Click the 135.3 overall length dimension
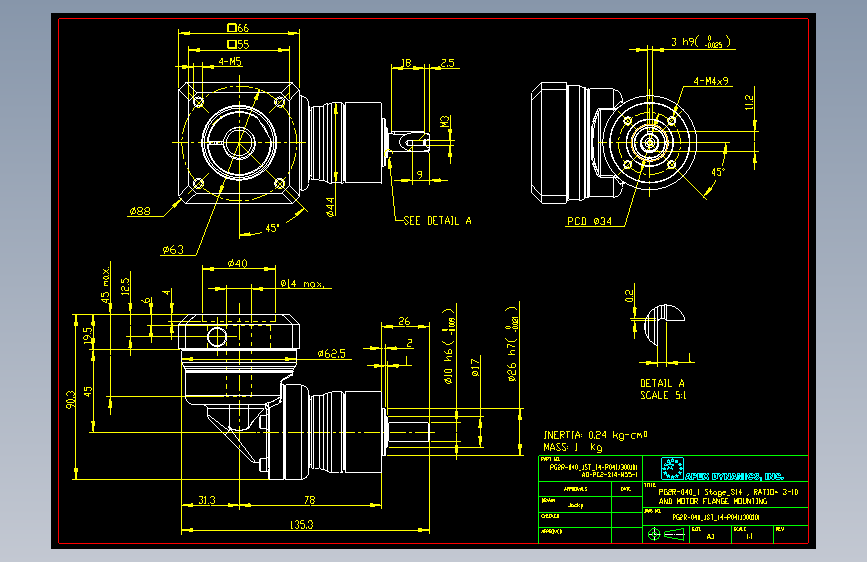 tap(302, 524)
